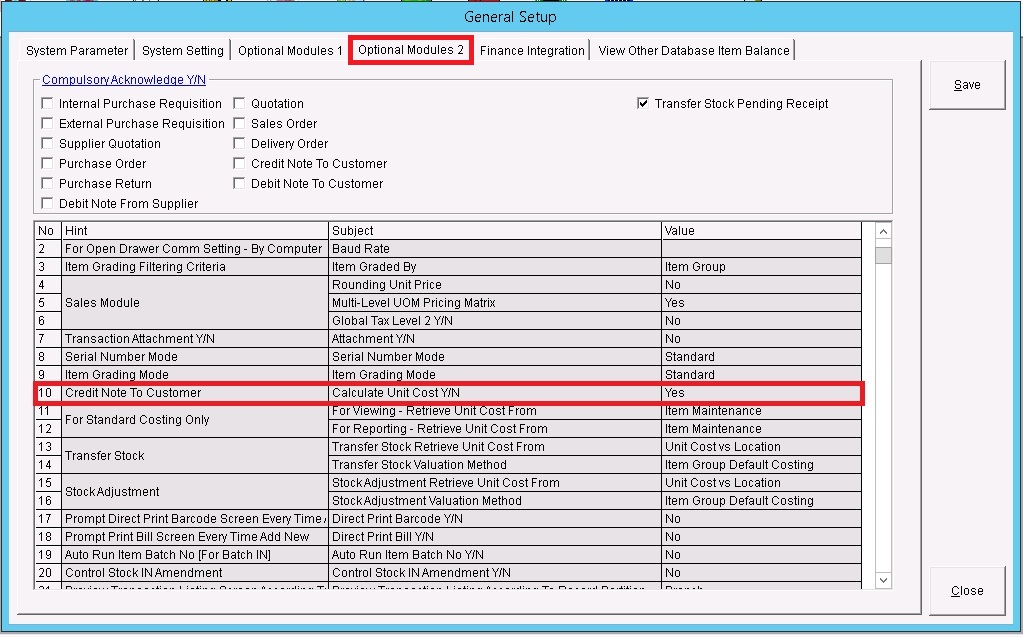Enable the Purchase Order checkbox
Screen dimensions: 1023x637
click(48, 164)
